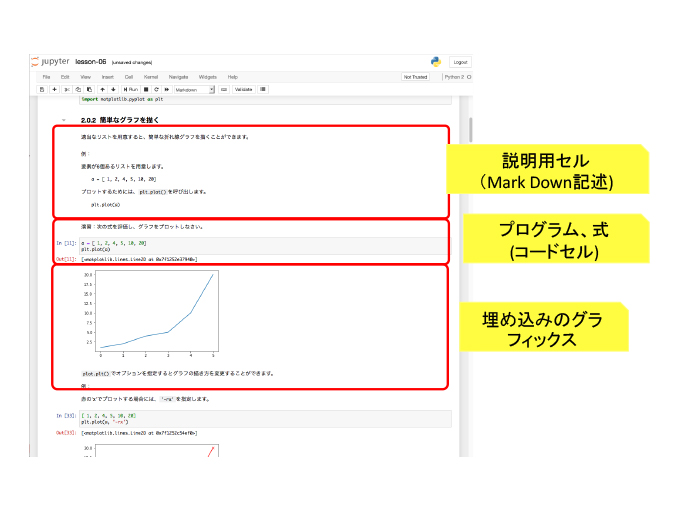This screenshot has width=684, height=512.
Task: Open the Cell menu
Action: [129, 76]
